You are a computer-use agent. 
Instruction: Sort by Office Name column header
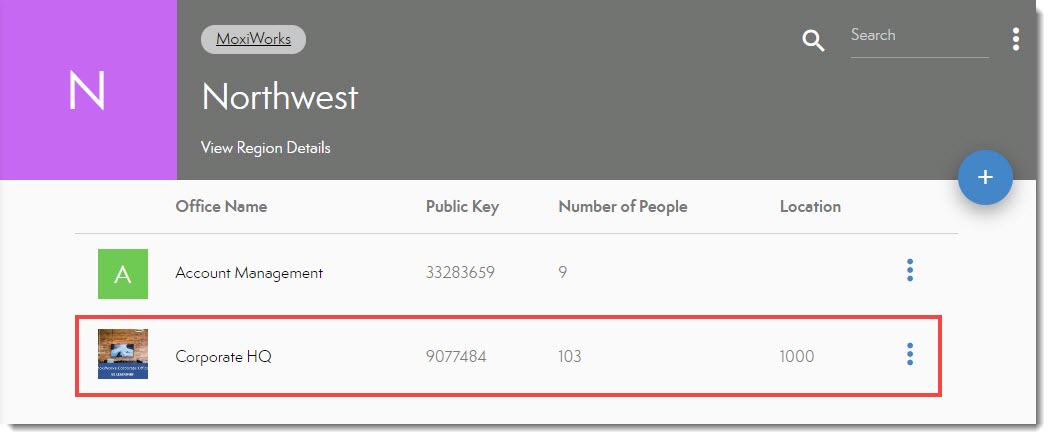221,207
